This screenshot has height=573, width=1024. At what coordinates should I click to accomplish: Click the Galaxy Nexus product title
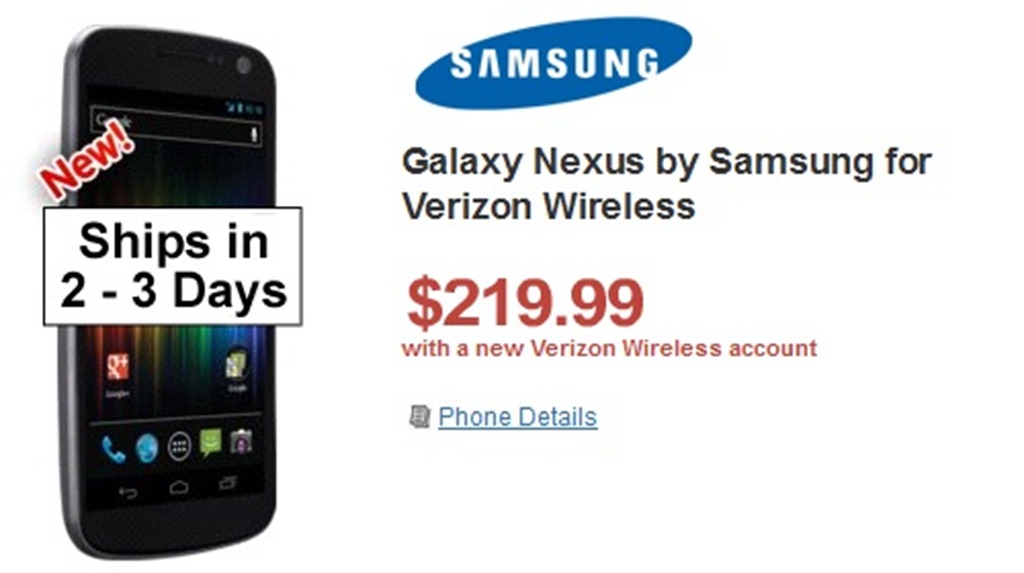[x=666, y=184]
